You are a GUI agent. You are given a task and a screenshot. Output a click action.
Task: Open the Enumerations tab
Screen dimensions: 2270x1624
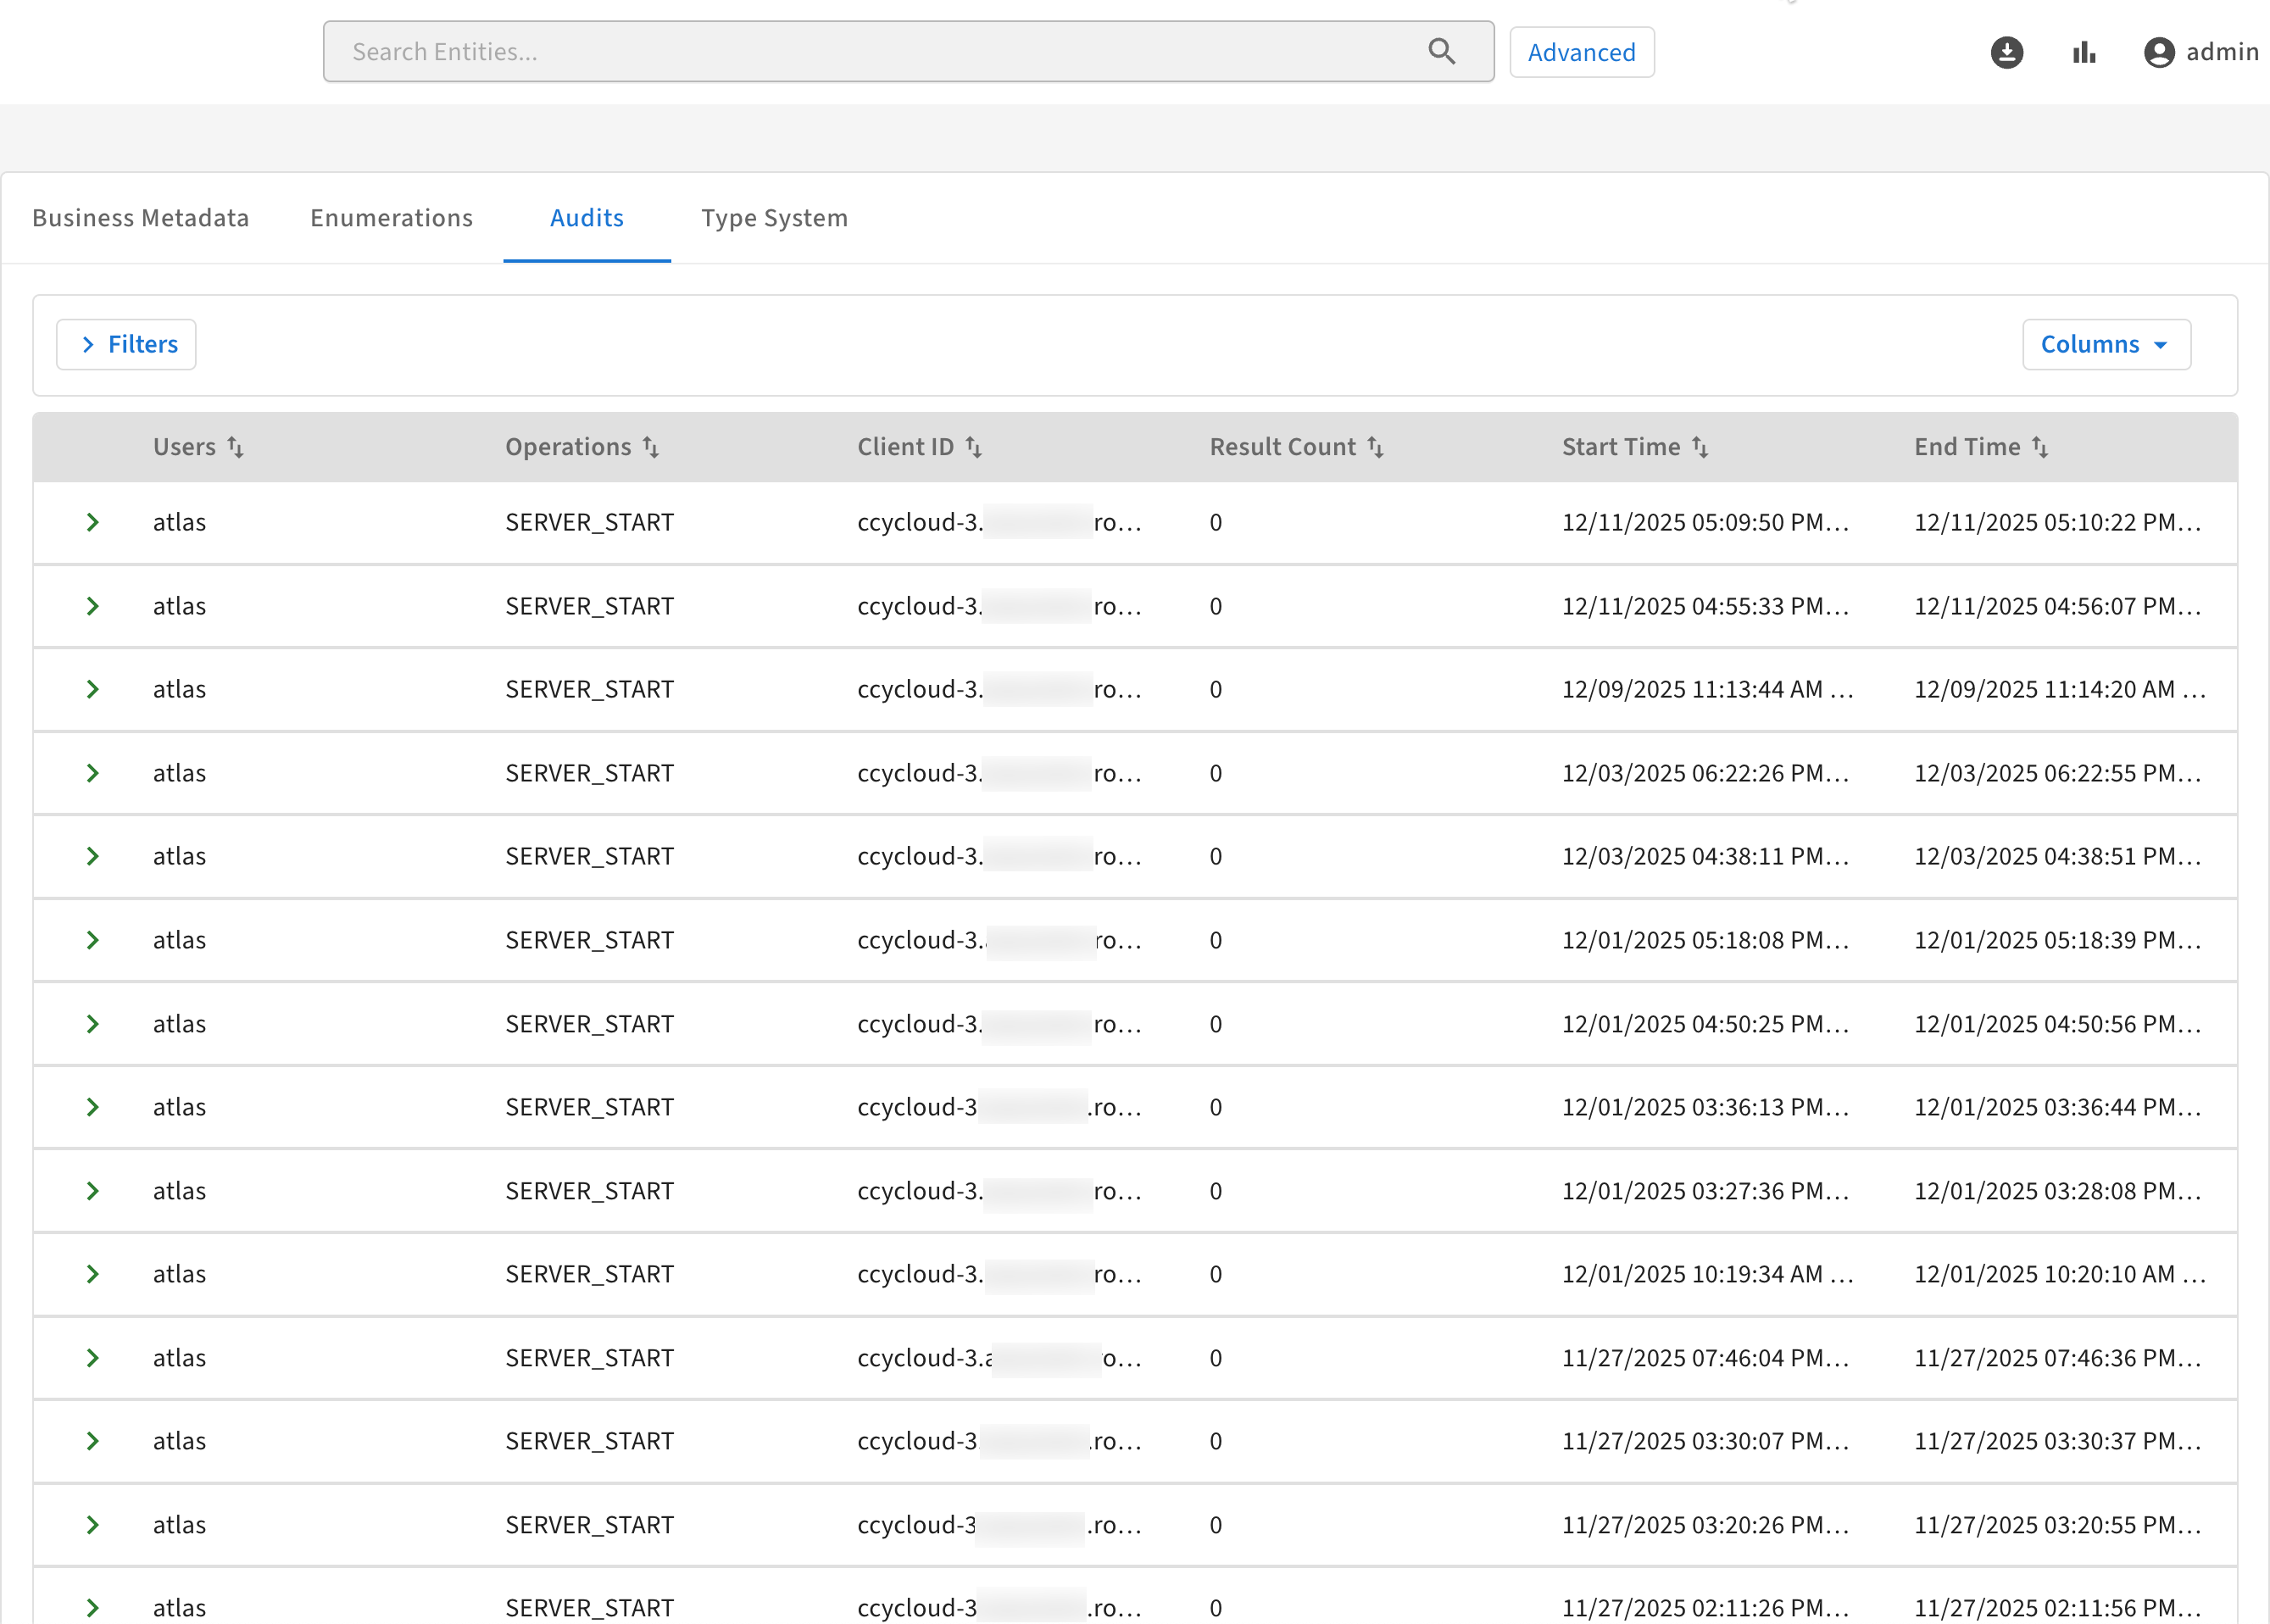point(391,218)
